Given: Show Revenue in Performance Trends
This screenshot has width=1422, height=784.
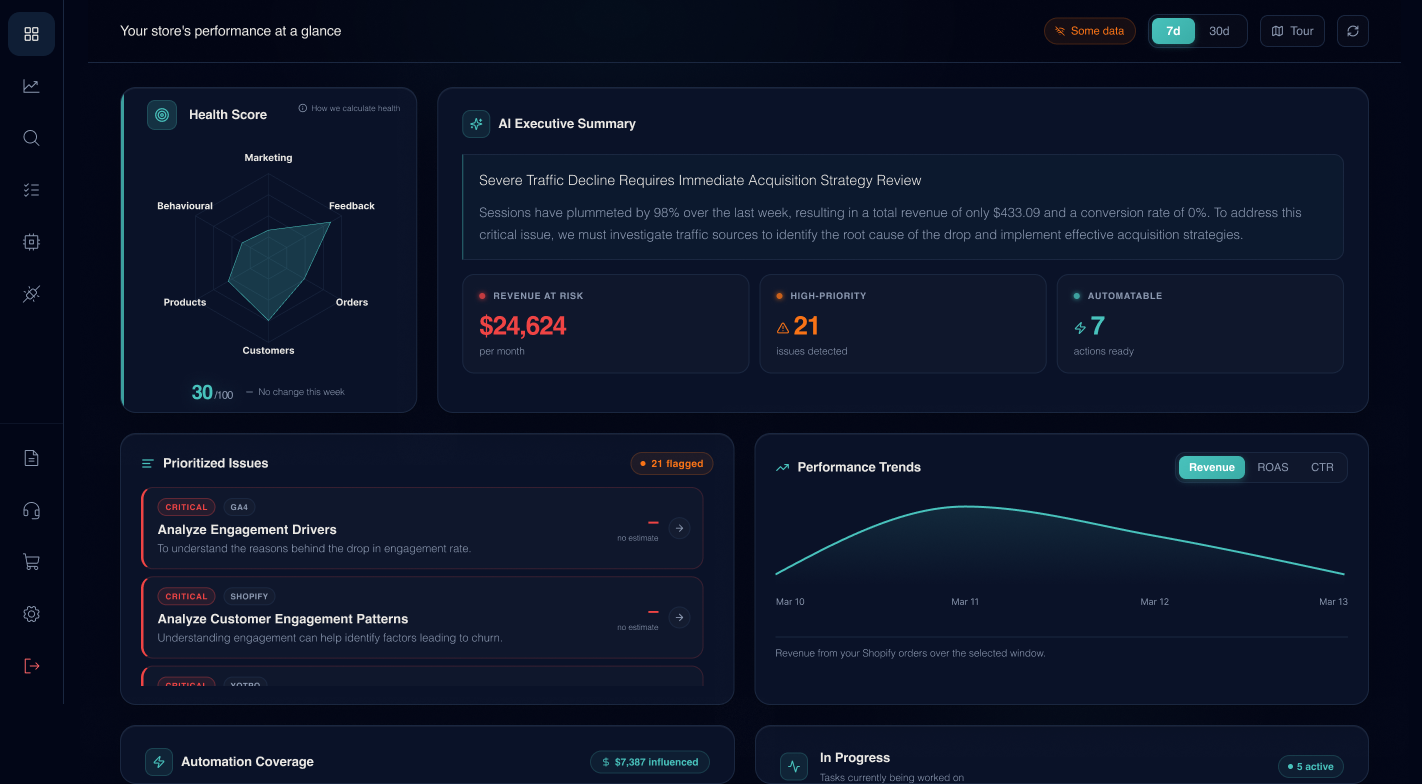Looking at the screenshot, I should click(x=1211, y=467).
